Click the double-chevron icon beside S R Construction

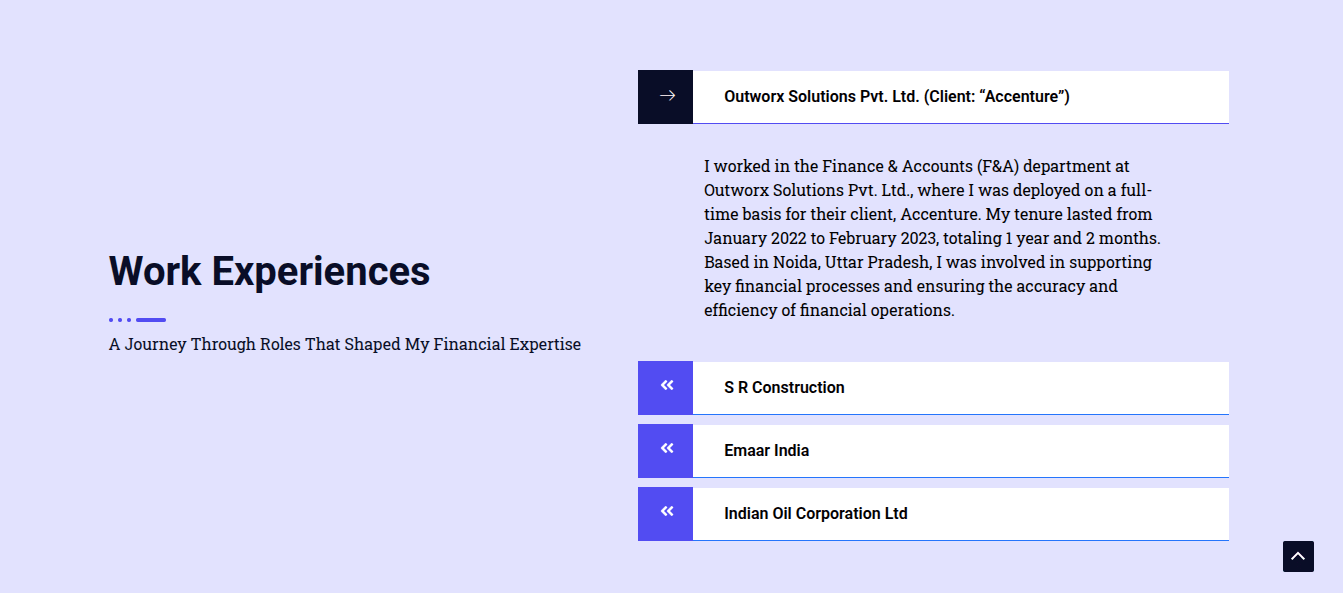coord(666,387)
